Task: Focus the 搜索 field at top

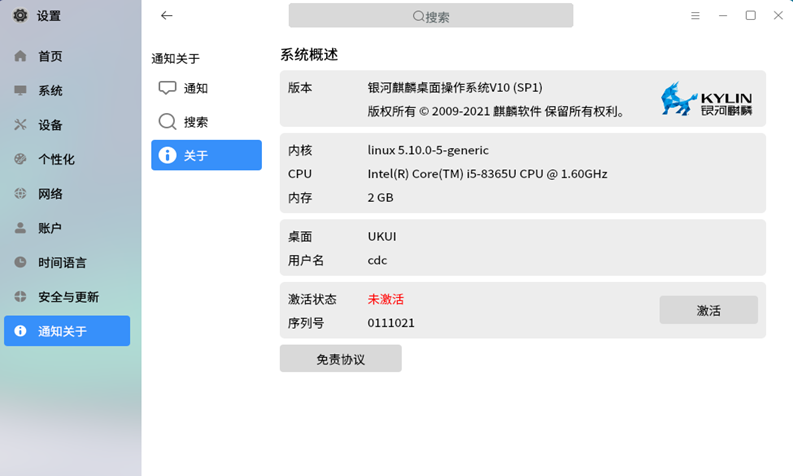Action: pos(431,16)
